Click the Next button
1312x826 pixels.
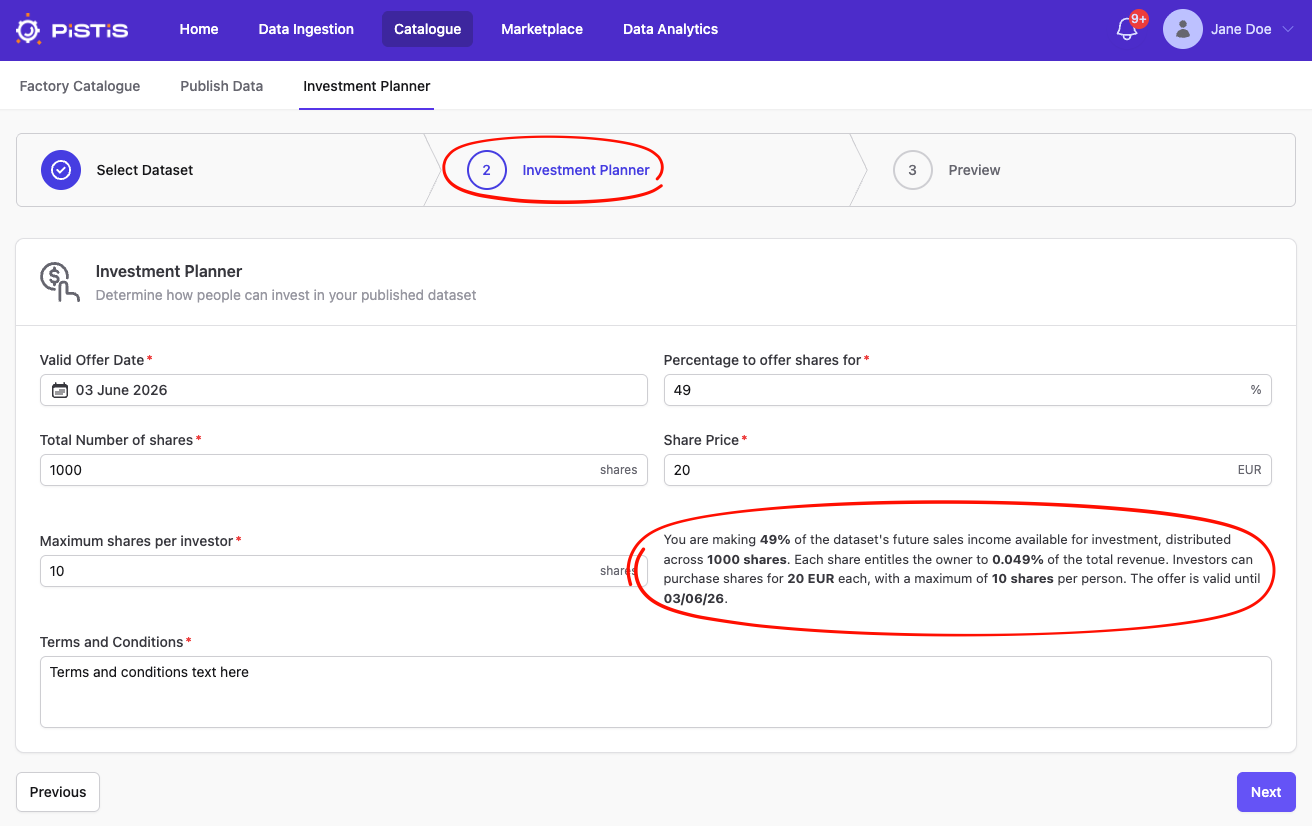(1266, 792)
